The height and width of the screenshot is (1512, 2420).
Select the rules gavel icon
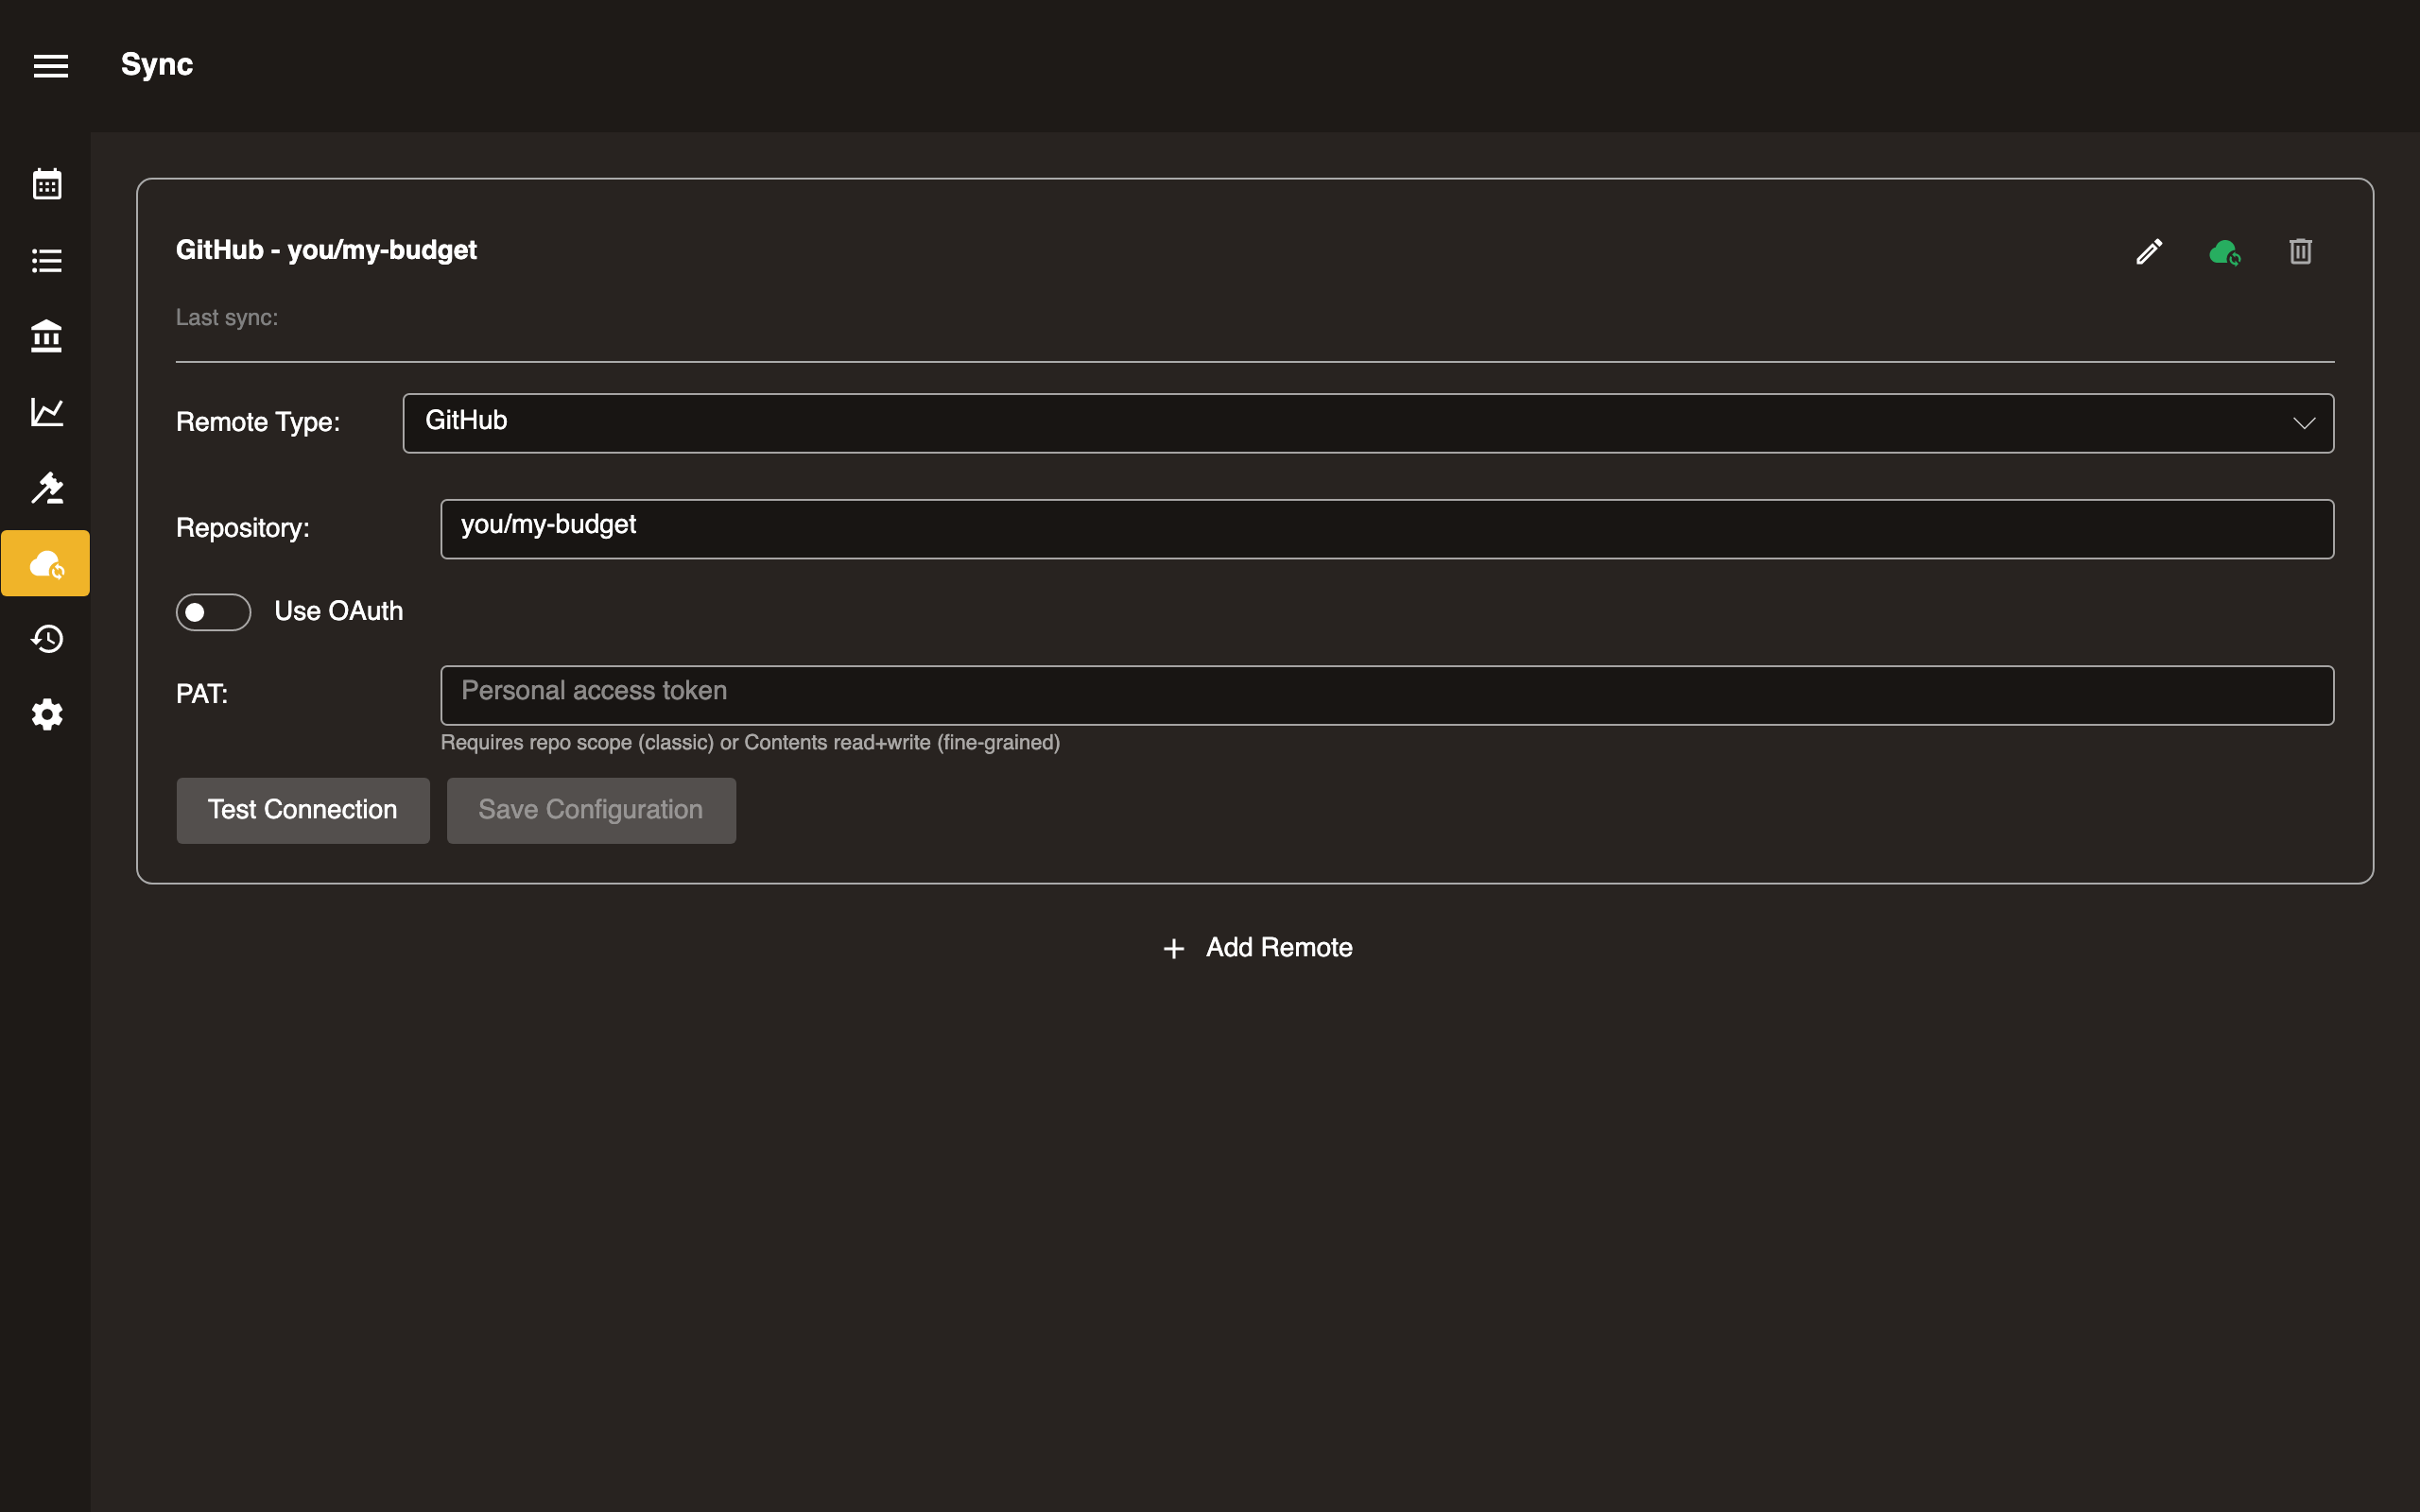pos(46,488)
